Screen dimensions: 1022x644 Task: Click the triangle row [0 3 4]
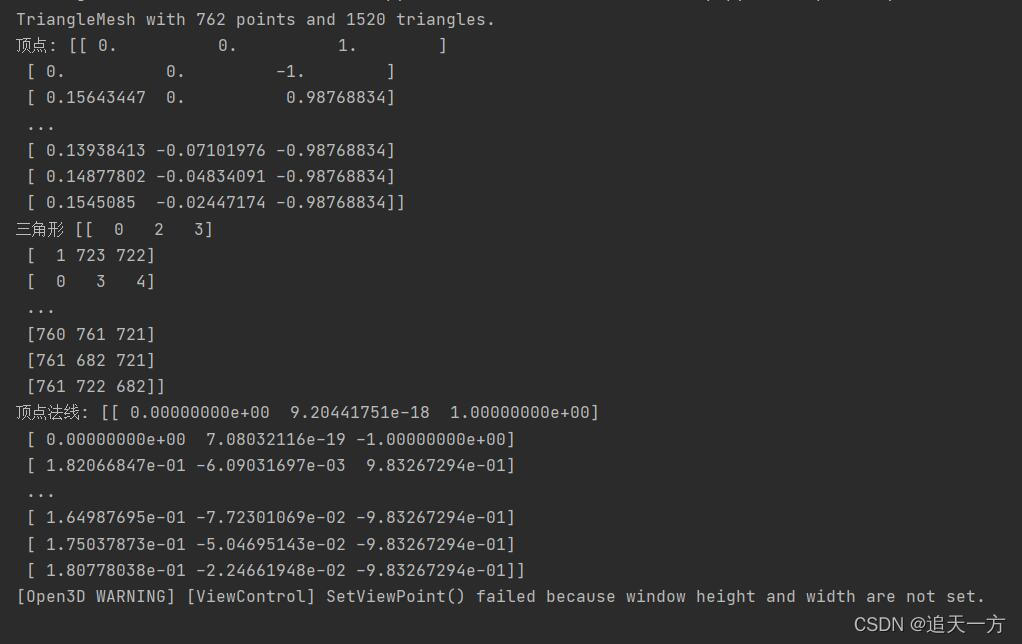pyautogui.click(x=90, y=281)
